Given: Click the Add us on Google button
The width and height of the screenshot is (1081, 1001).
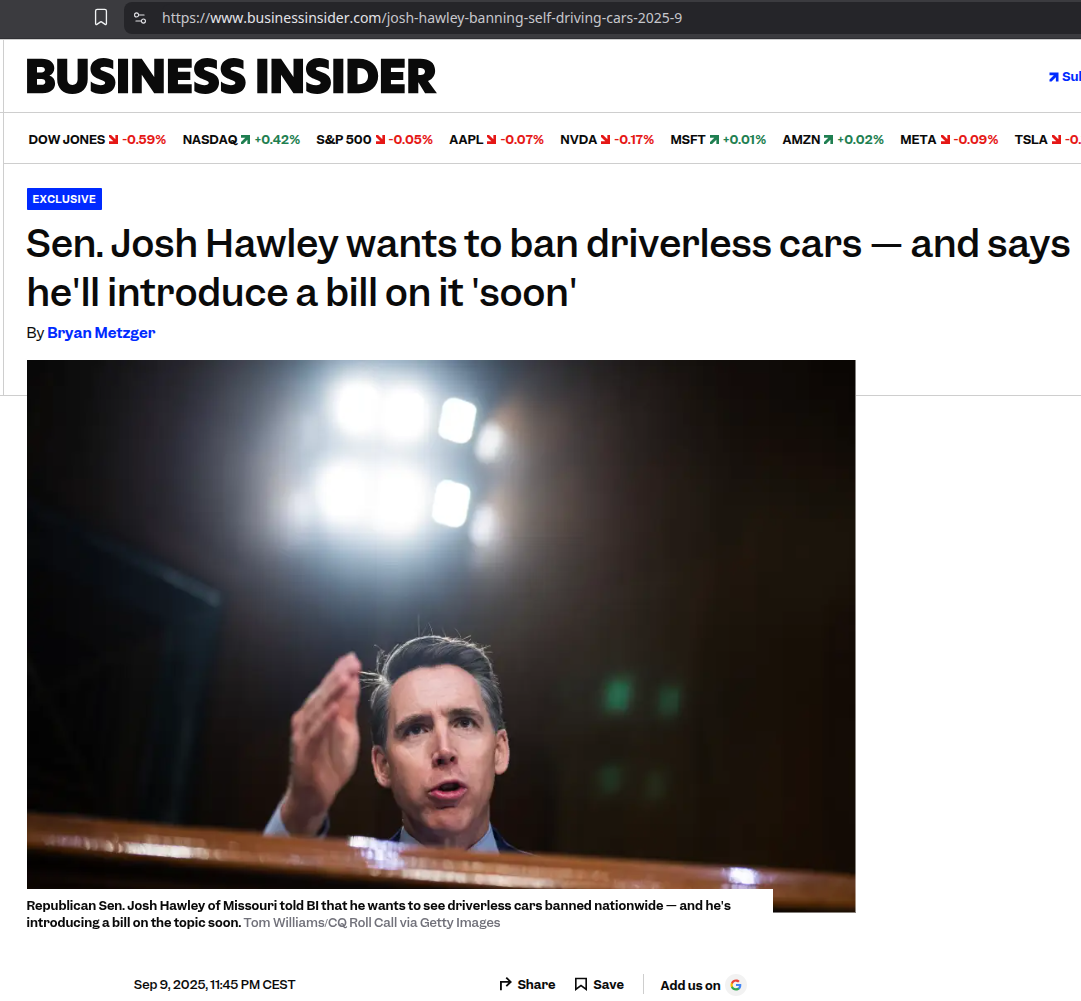Looking at the screenshot, I should pos(701,985).
